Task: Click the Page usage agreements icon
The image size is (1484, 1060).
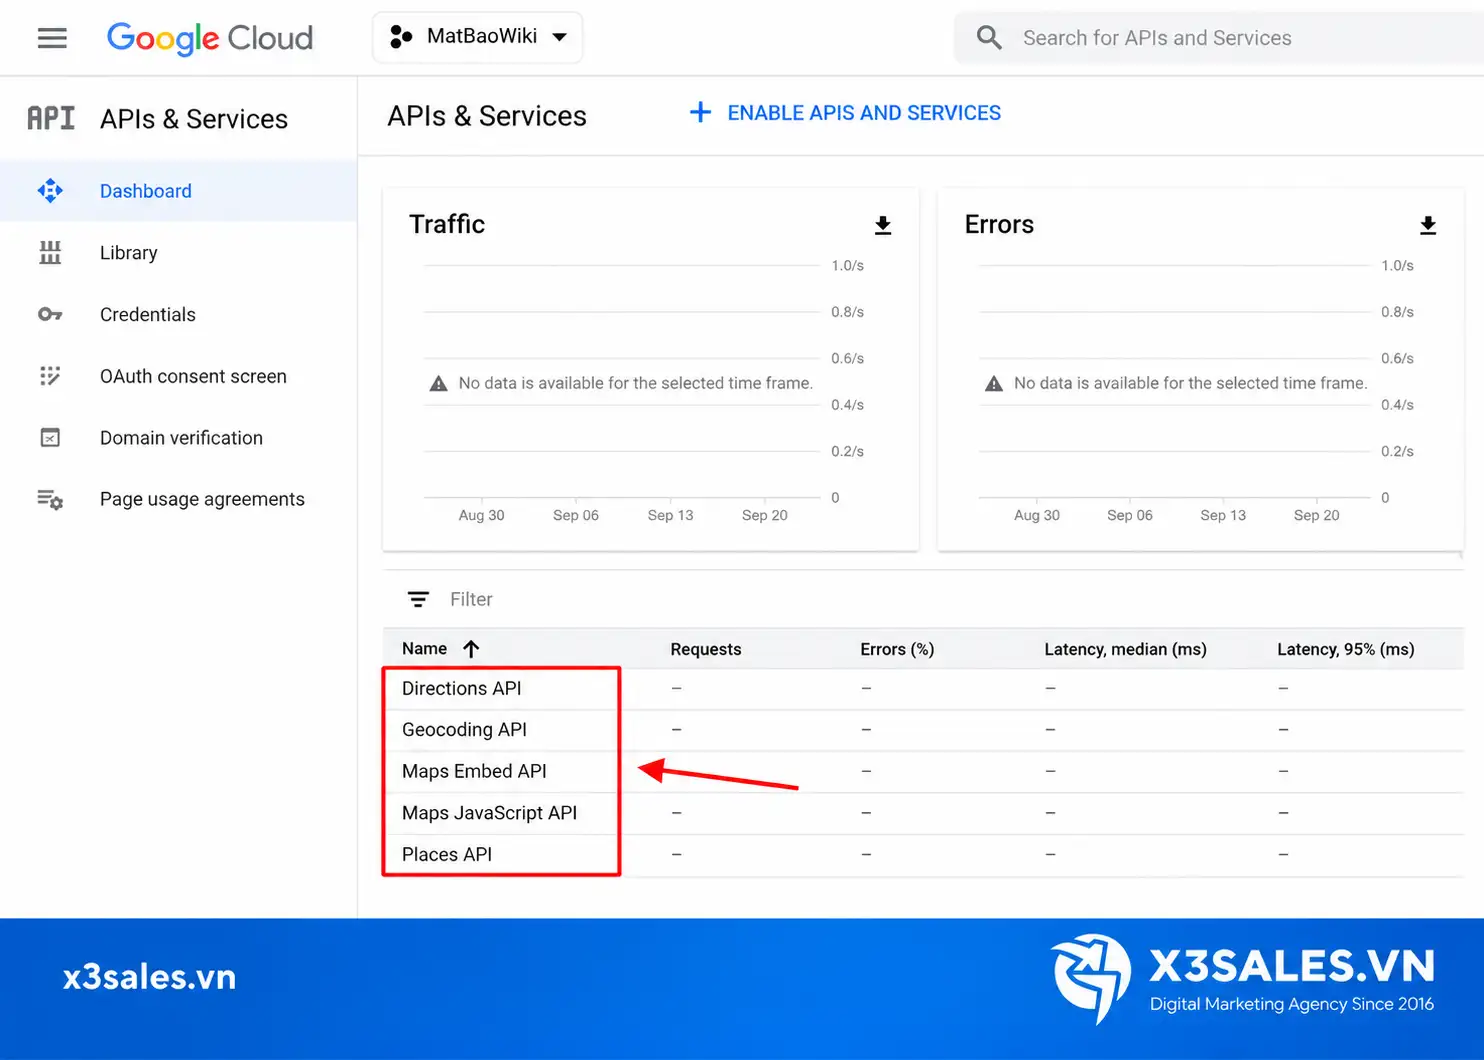Action: pyautogui.click(x=50, y=499)
